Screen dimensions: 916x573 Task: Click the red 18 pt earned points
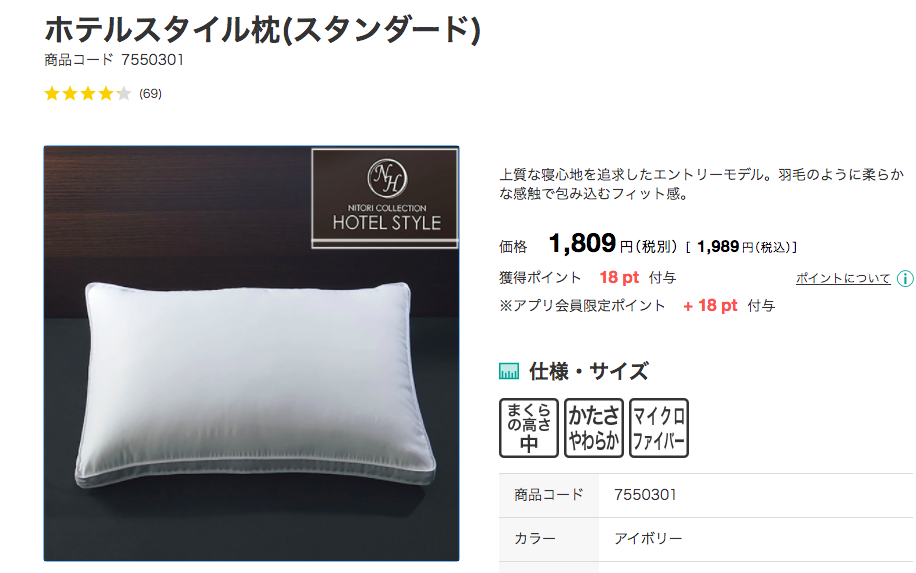619,277
